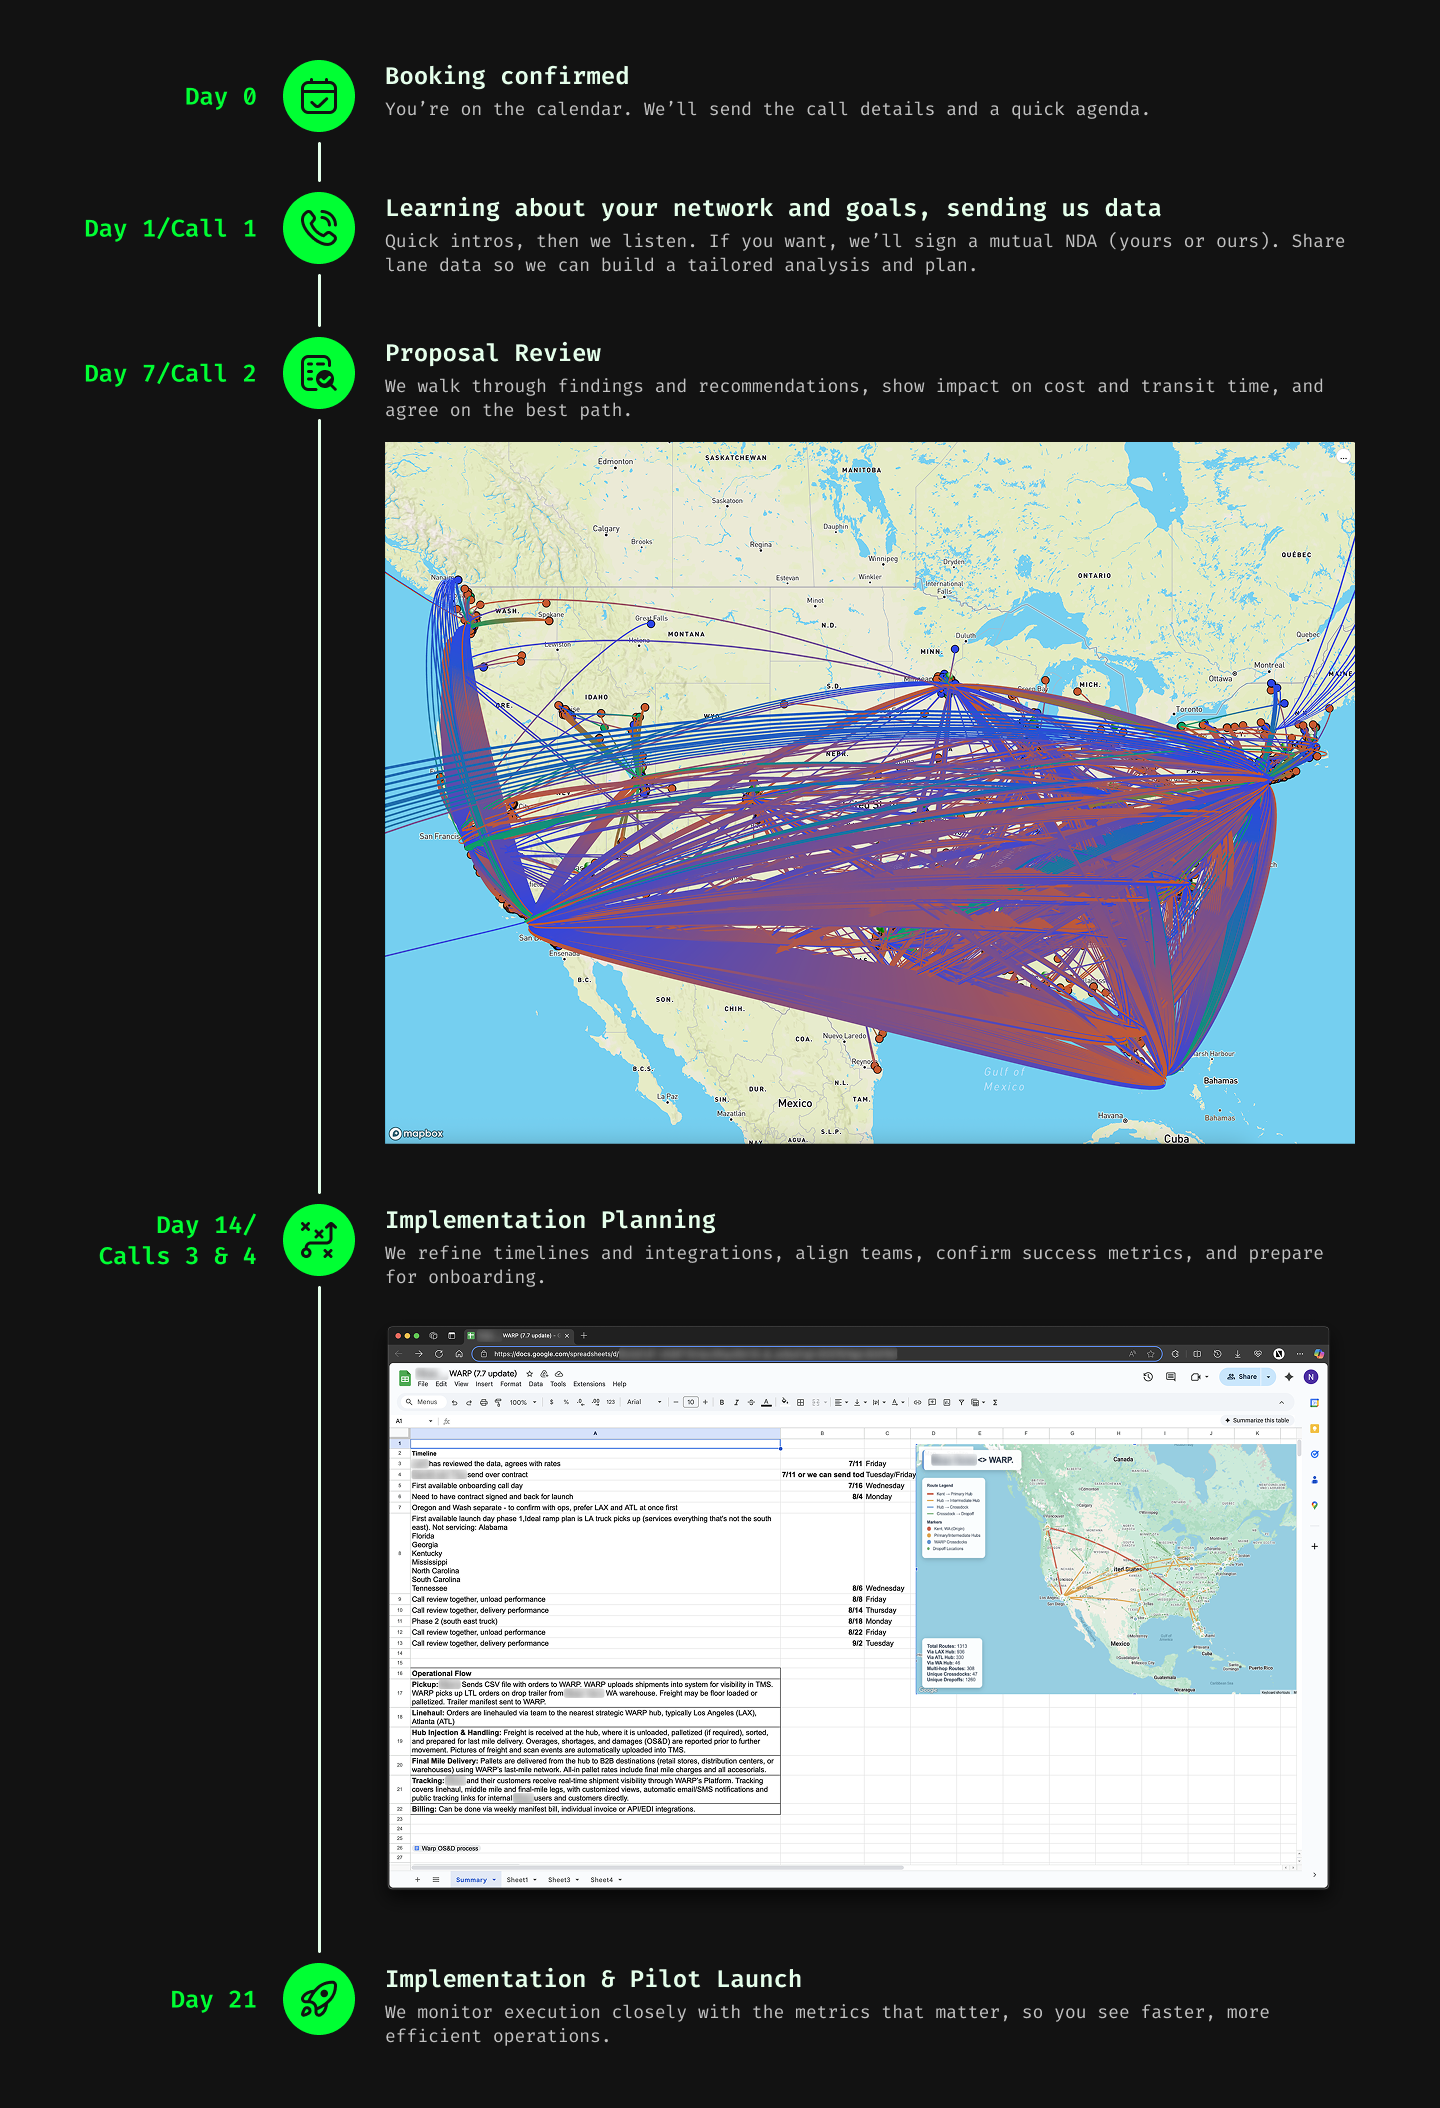Screen dimensions: 1440x2108
Task: Click the browser home icon in screenshot
Action: click(x=458, y=1353)
